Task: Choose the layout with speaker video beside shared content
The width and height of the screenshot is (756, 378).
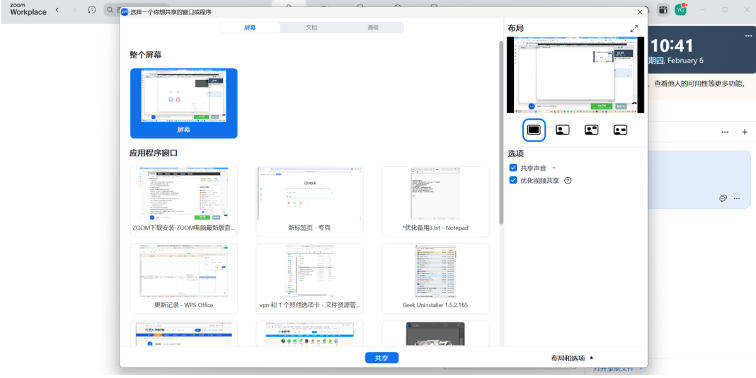Action: [563, 130]
